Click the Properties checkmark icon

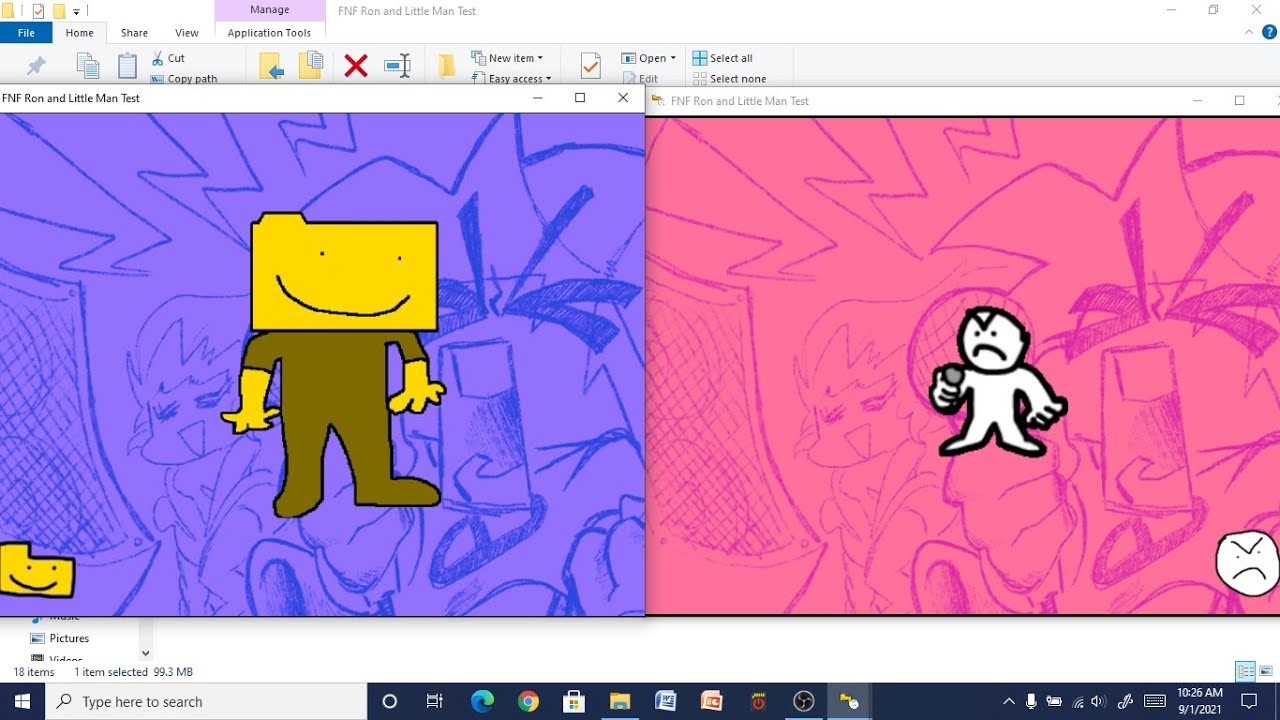[x=590, y=67]
